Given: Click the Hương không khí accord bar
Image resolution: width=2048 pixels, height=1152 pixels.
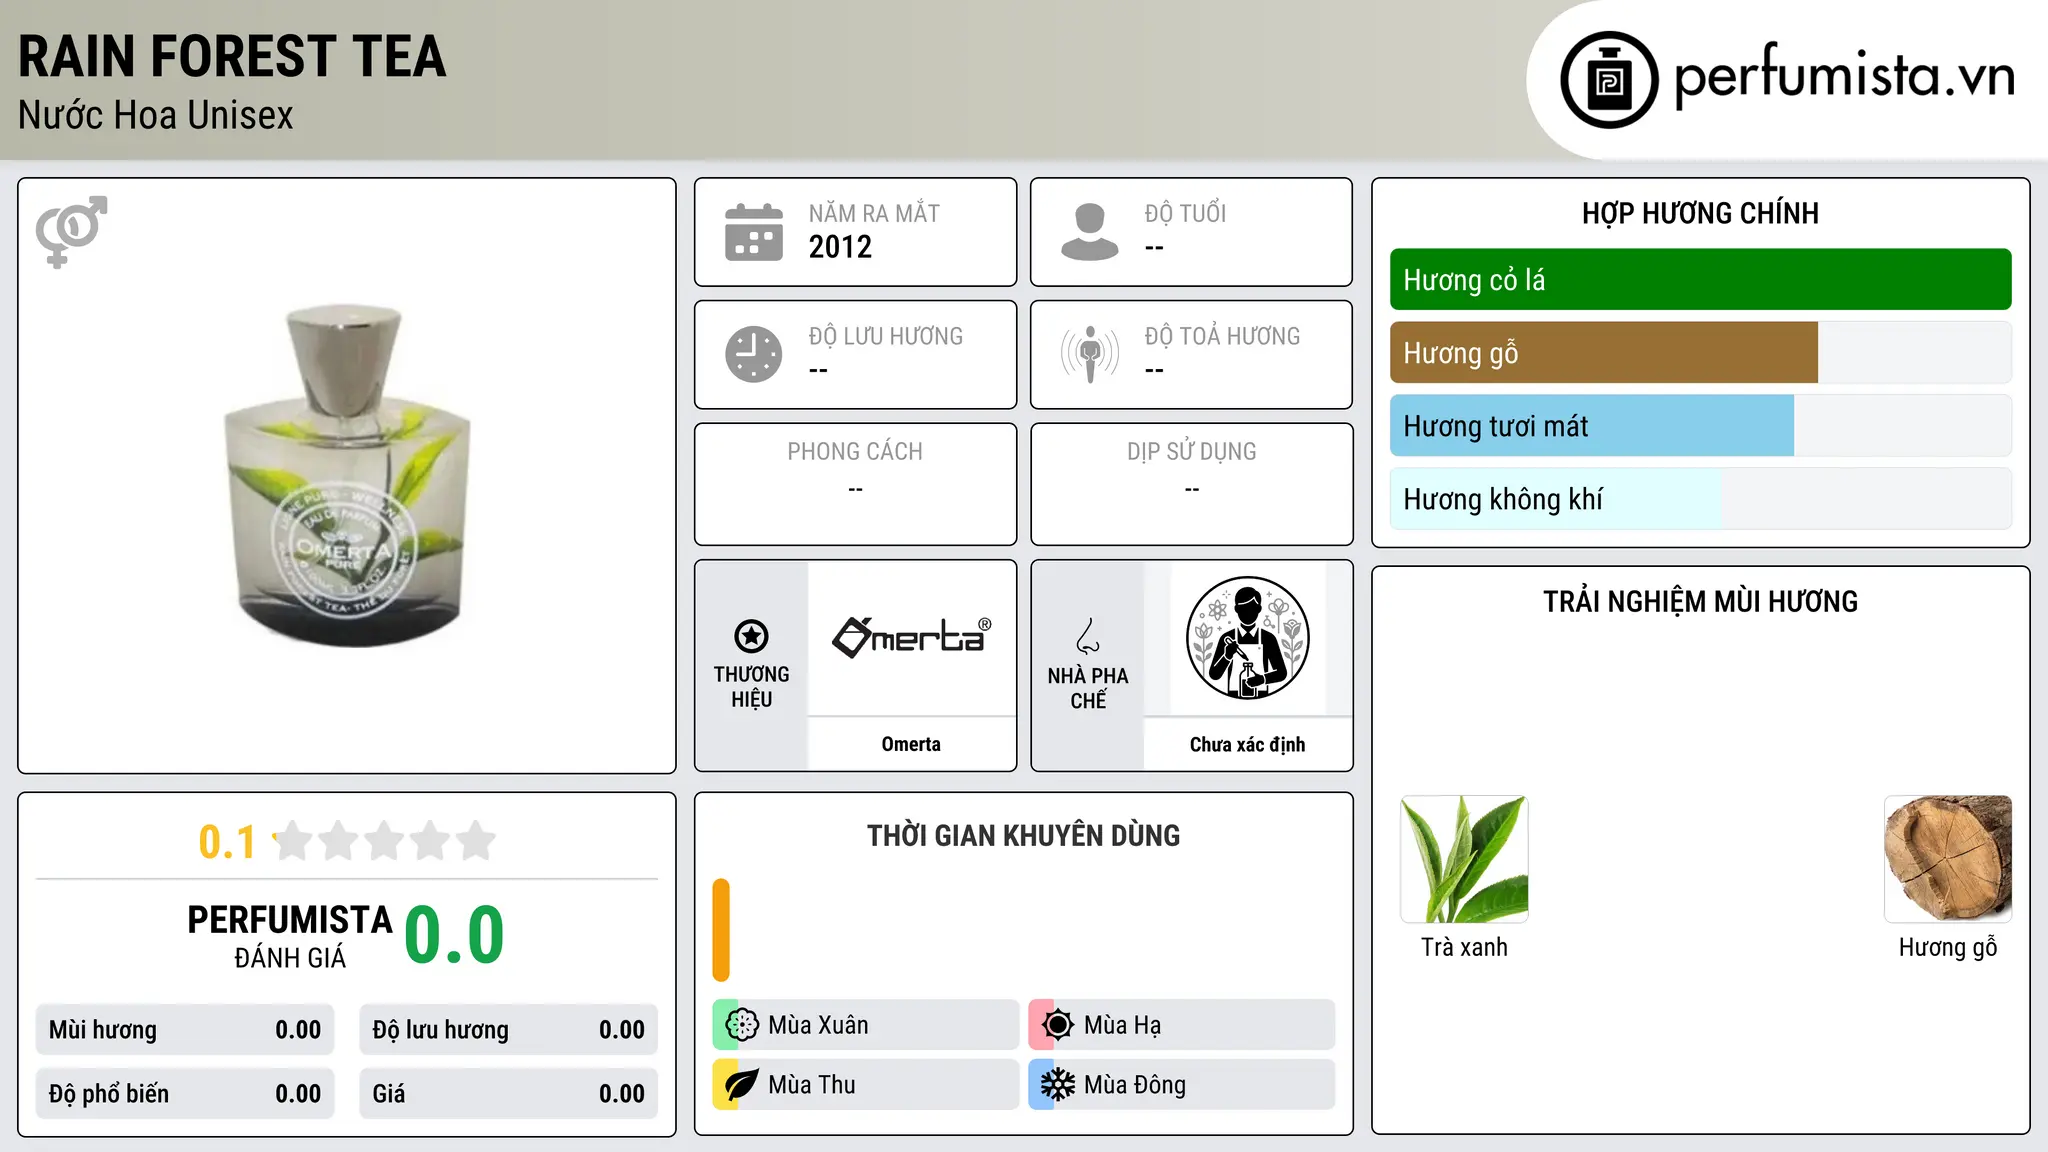Looking at the screenshot, I should coord(1556,499).
